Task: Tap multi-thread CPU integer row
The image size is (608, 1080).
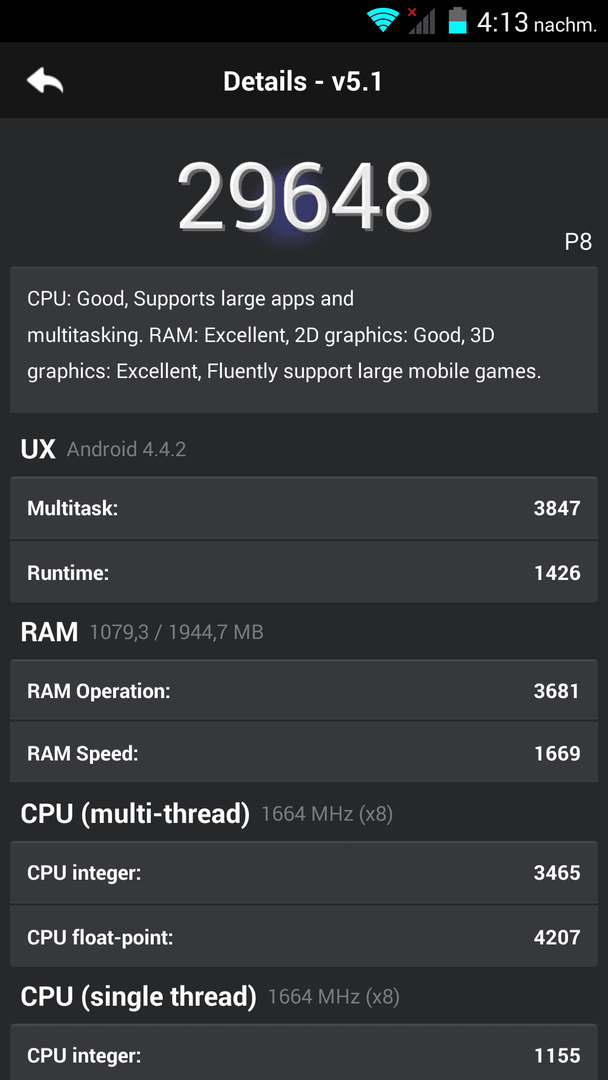Action: point(304,873)
